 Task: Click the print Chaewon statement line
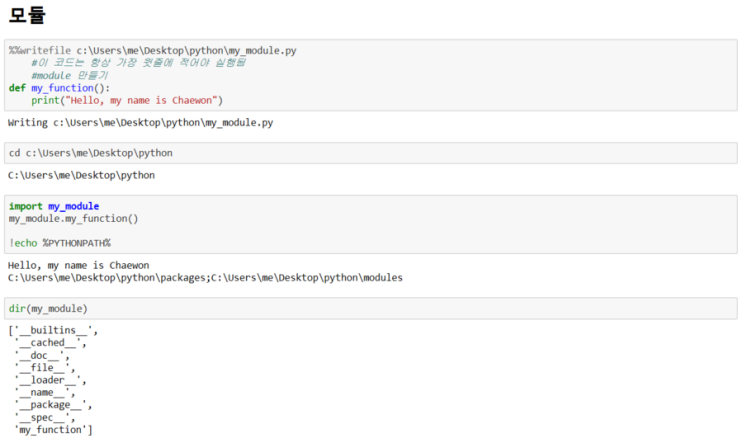tap(126, 100)
